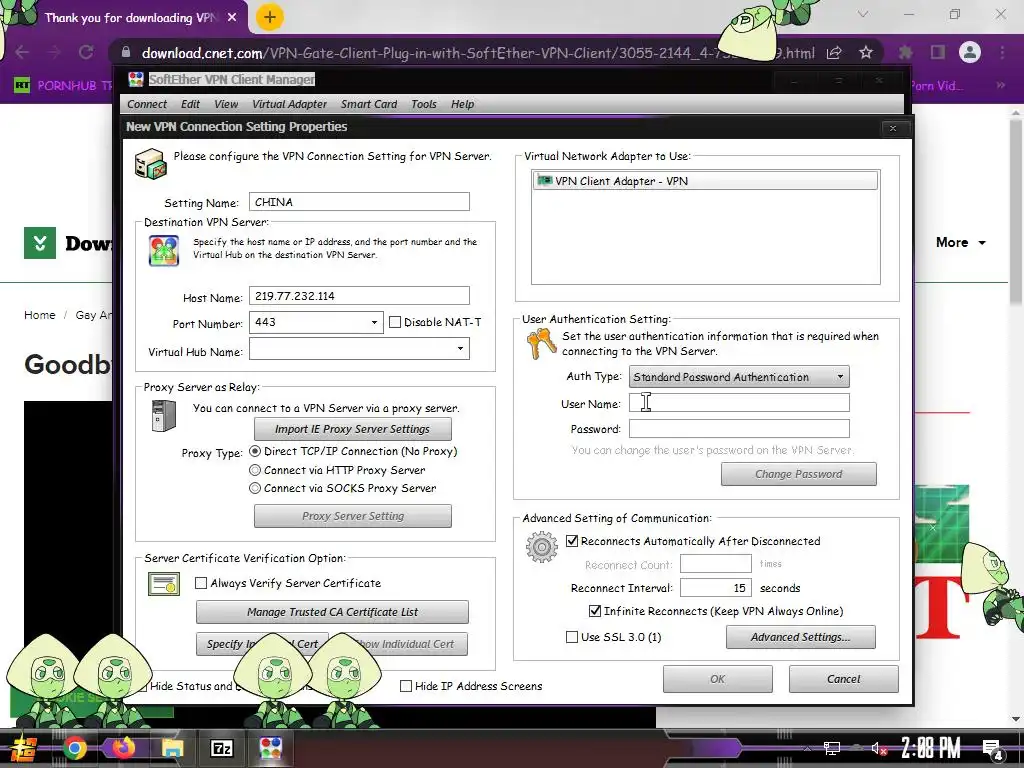Click the advanced communication gear icon

coord(542,547)
